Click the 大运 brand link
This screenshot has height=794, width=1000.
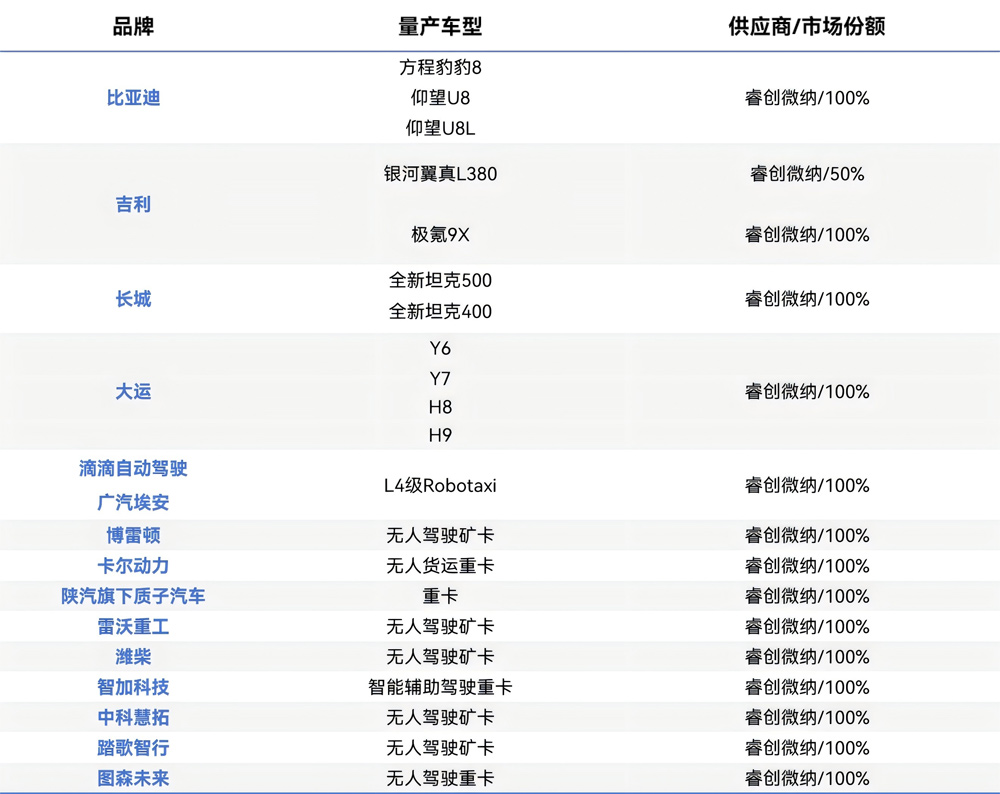[x=133, y=392]
